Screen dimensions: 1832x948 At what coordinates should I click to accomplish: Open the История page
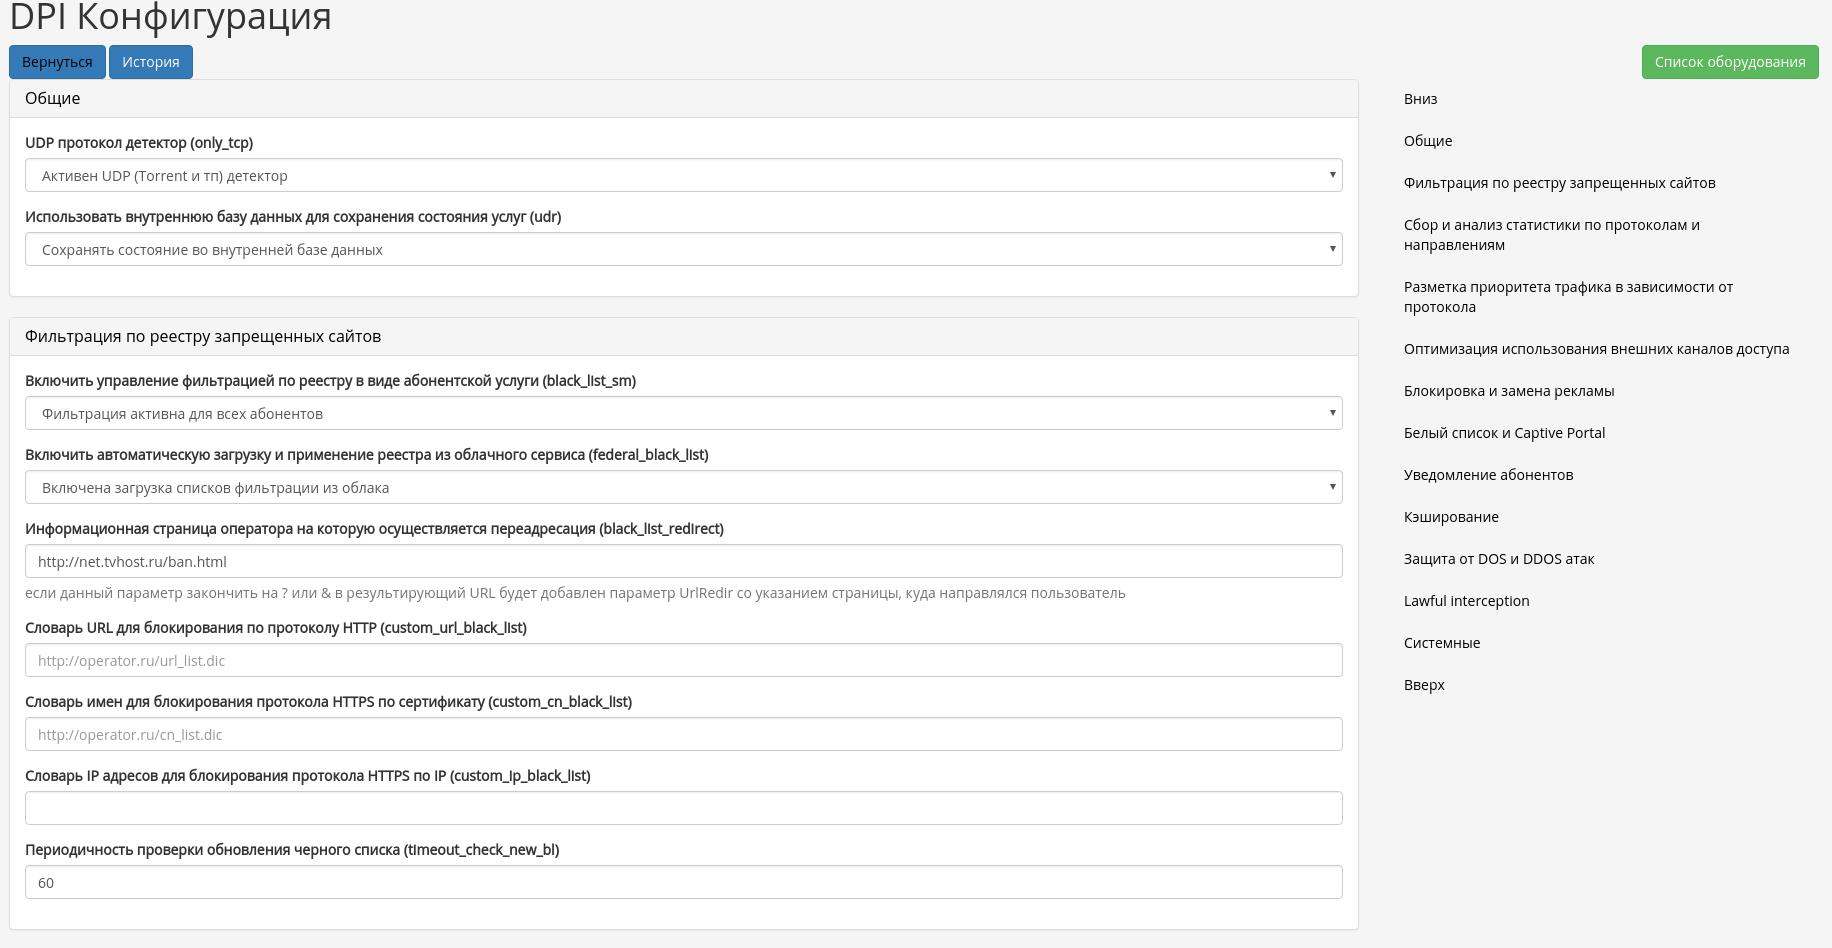(150, 61)
